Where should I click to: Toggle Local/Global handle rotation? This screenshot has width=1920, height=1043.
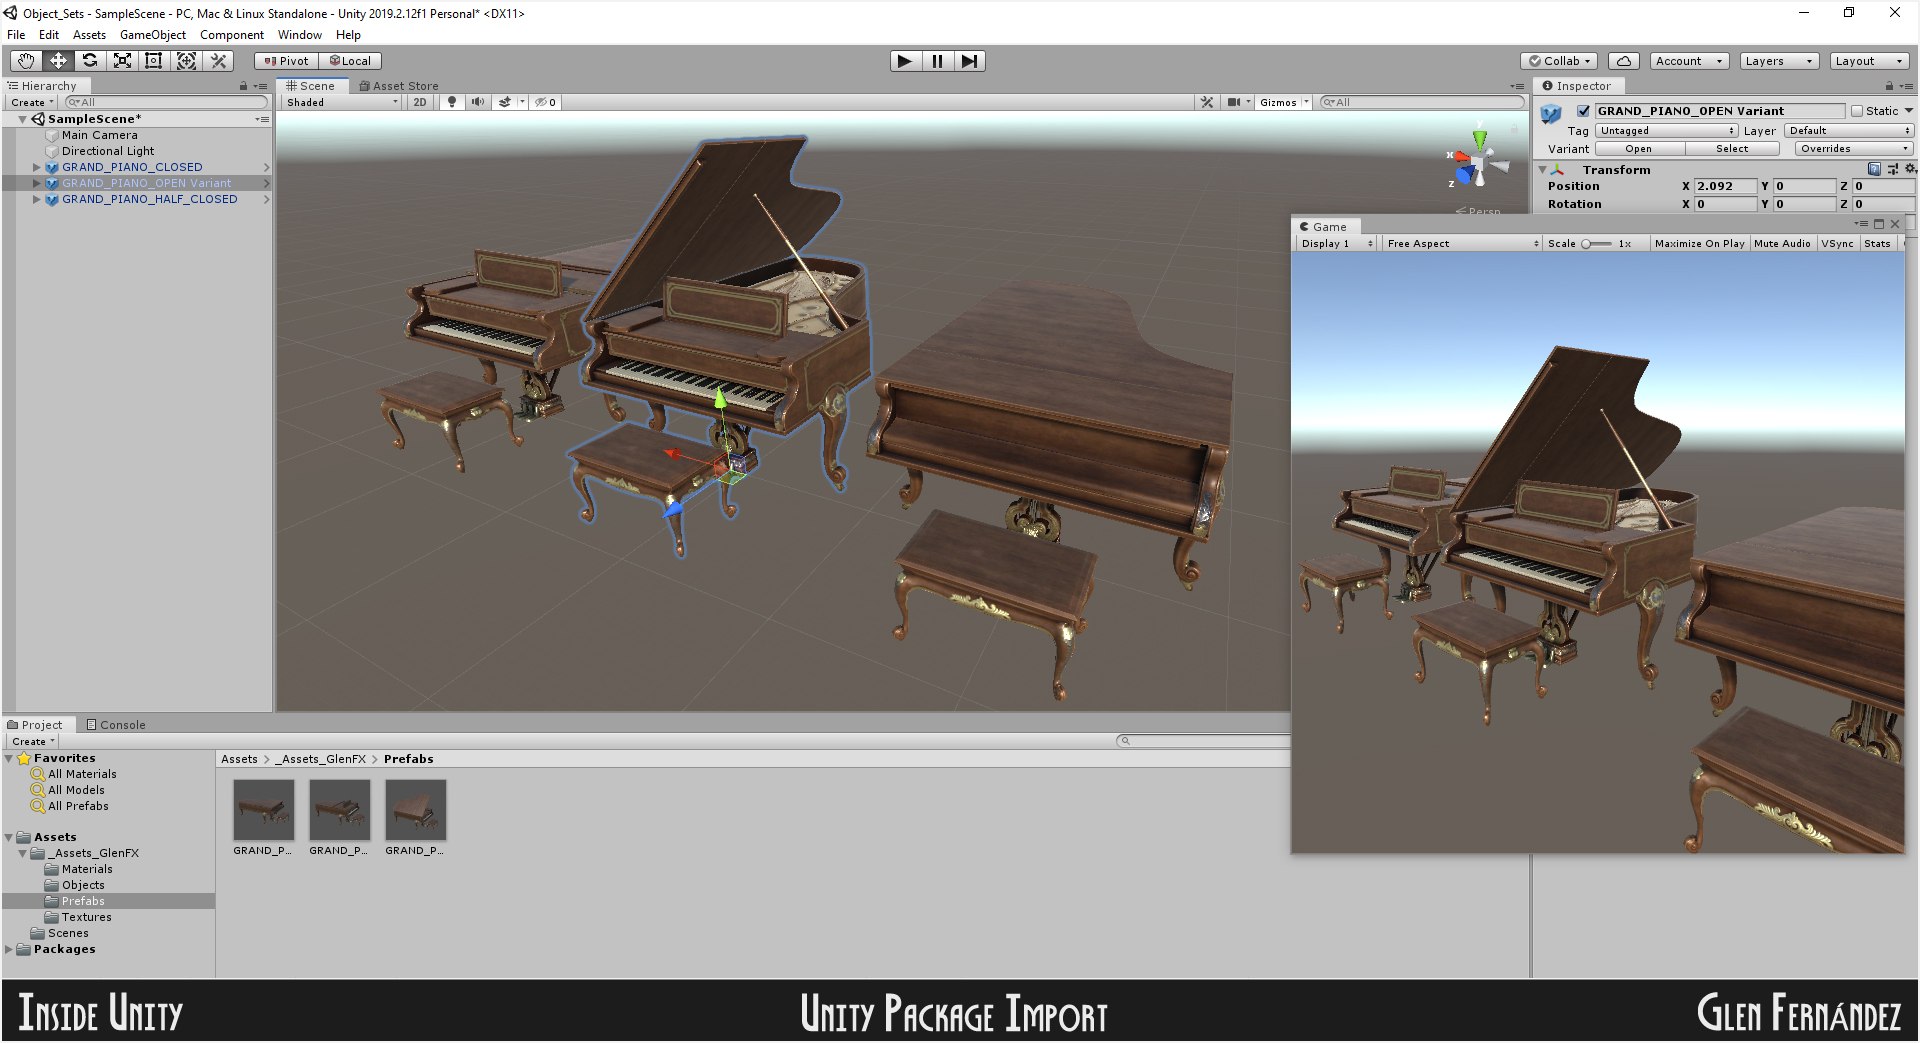click(x=350, y=61)
